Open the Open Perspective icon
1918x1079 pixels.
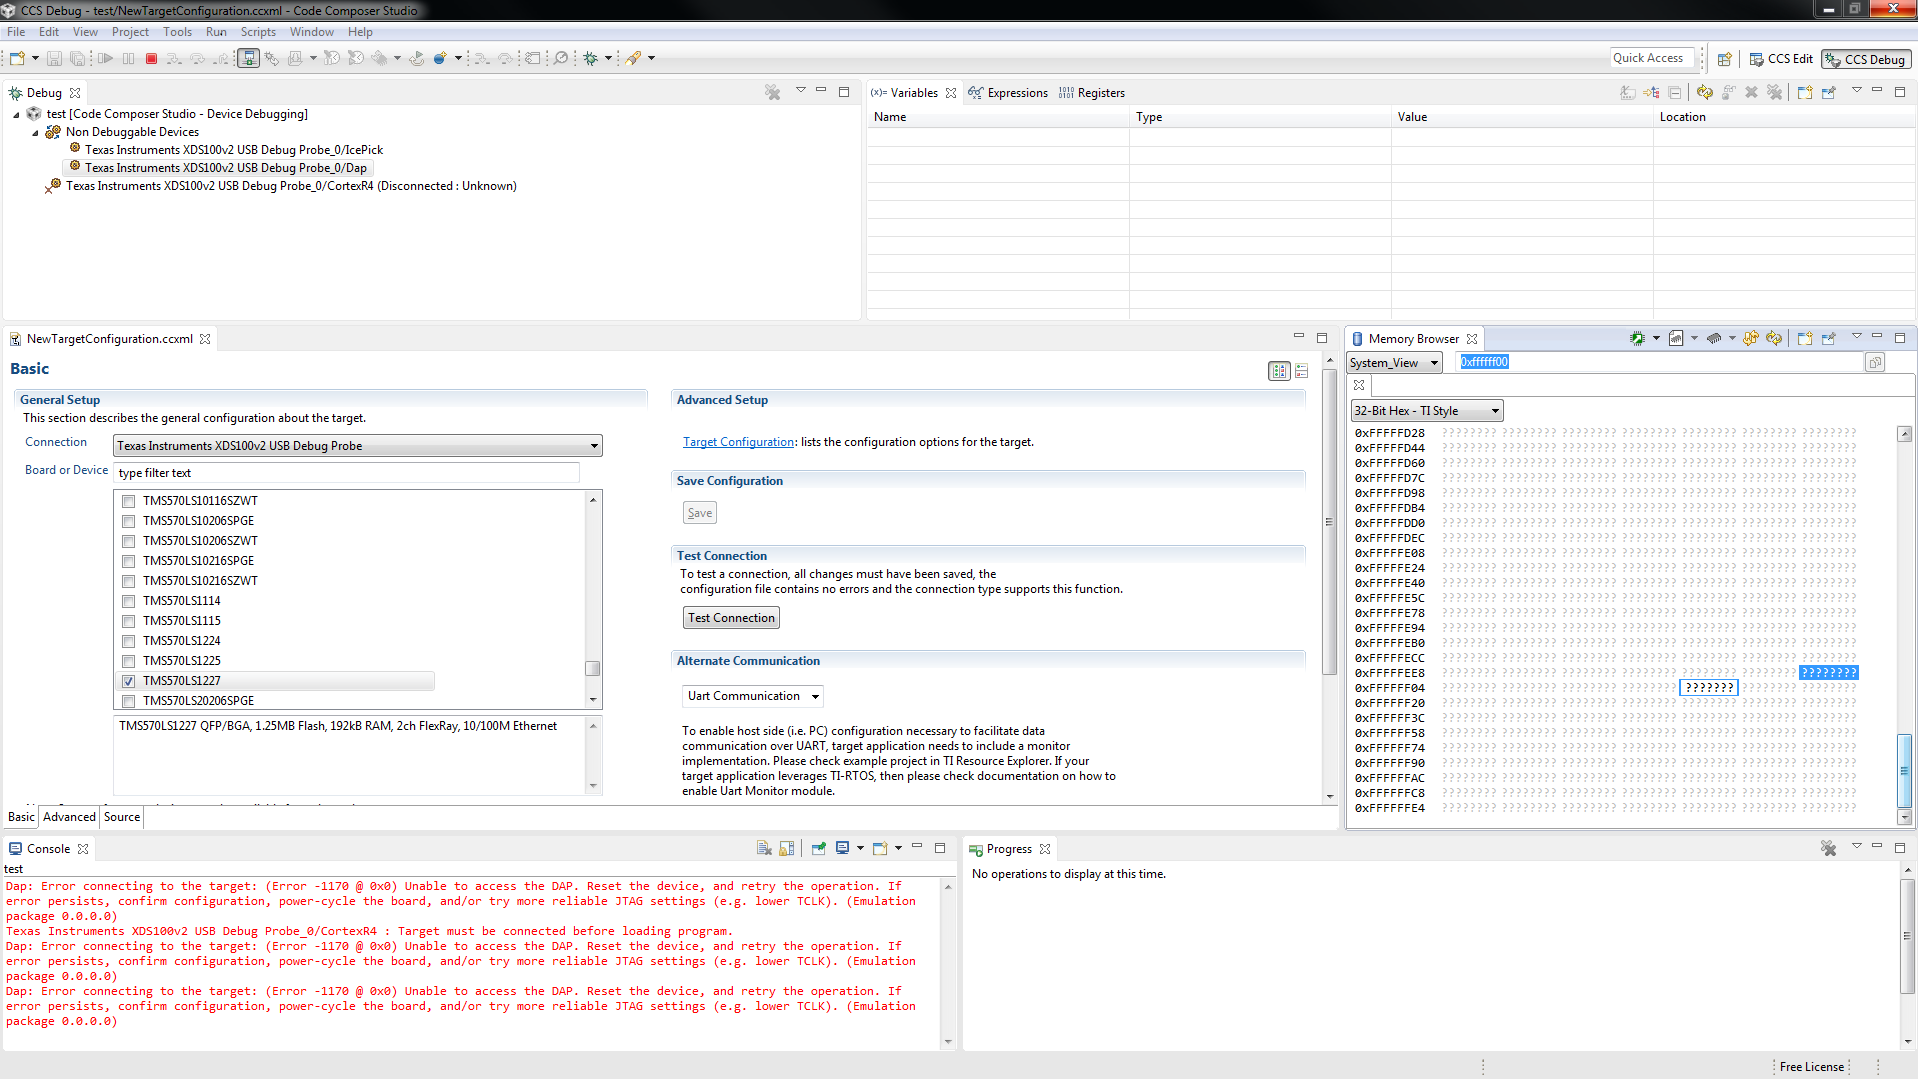point(1725,59)
